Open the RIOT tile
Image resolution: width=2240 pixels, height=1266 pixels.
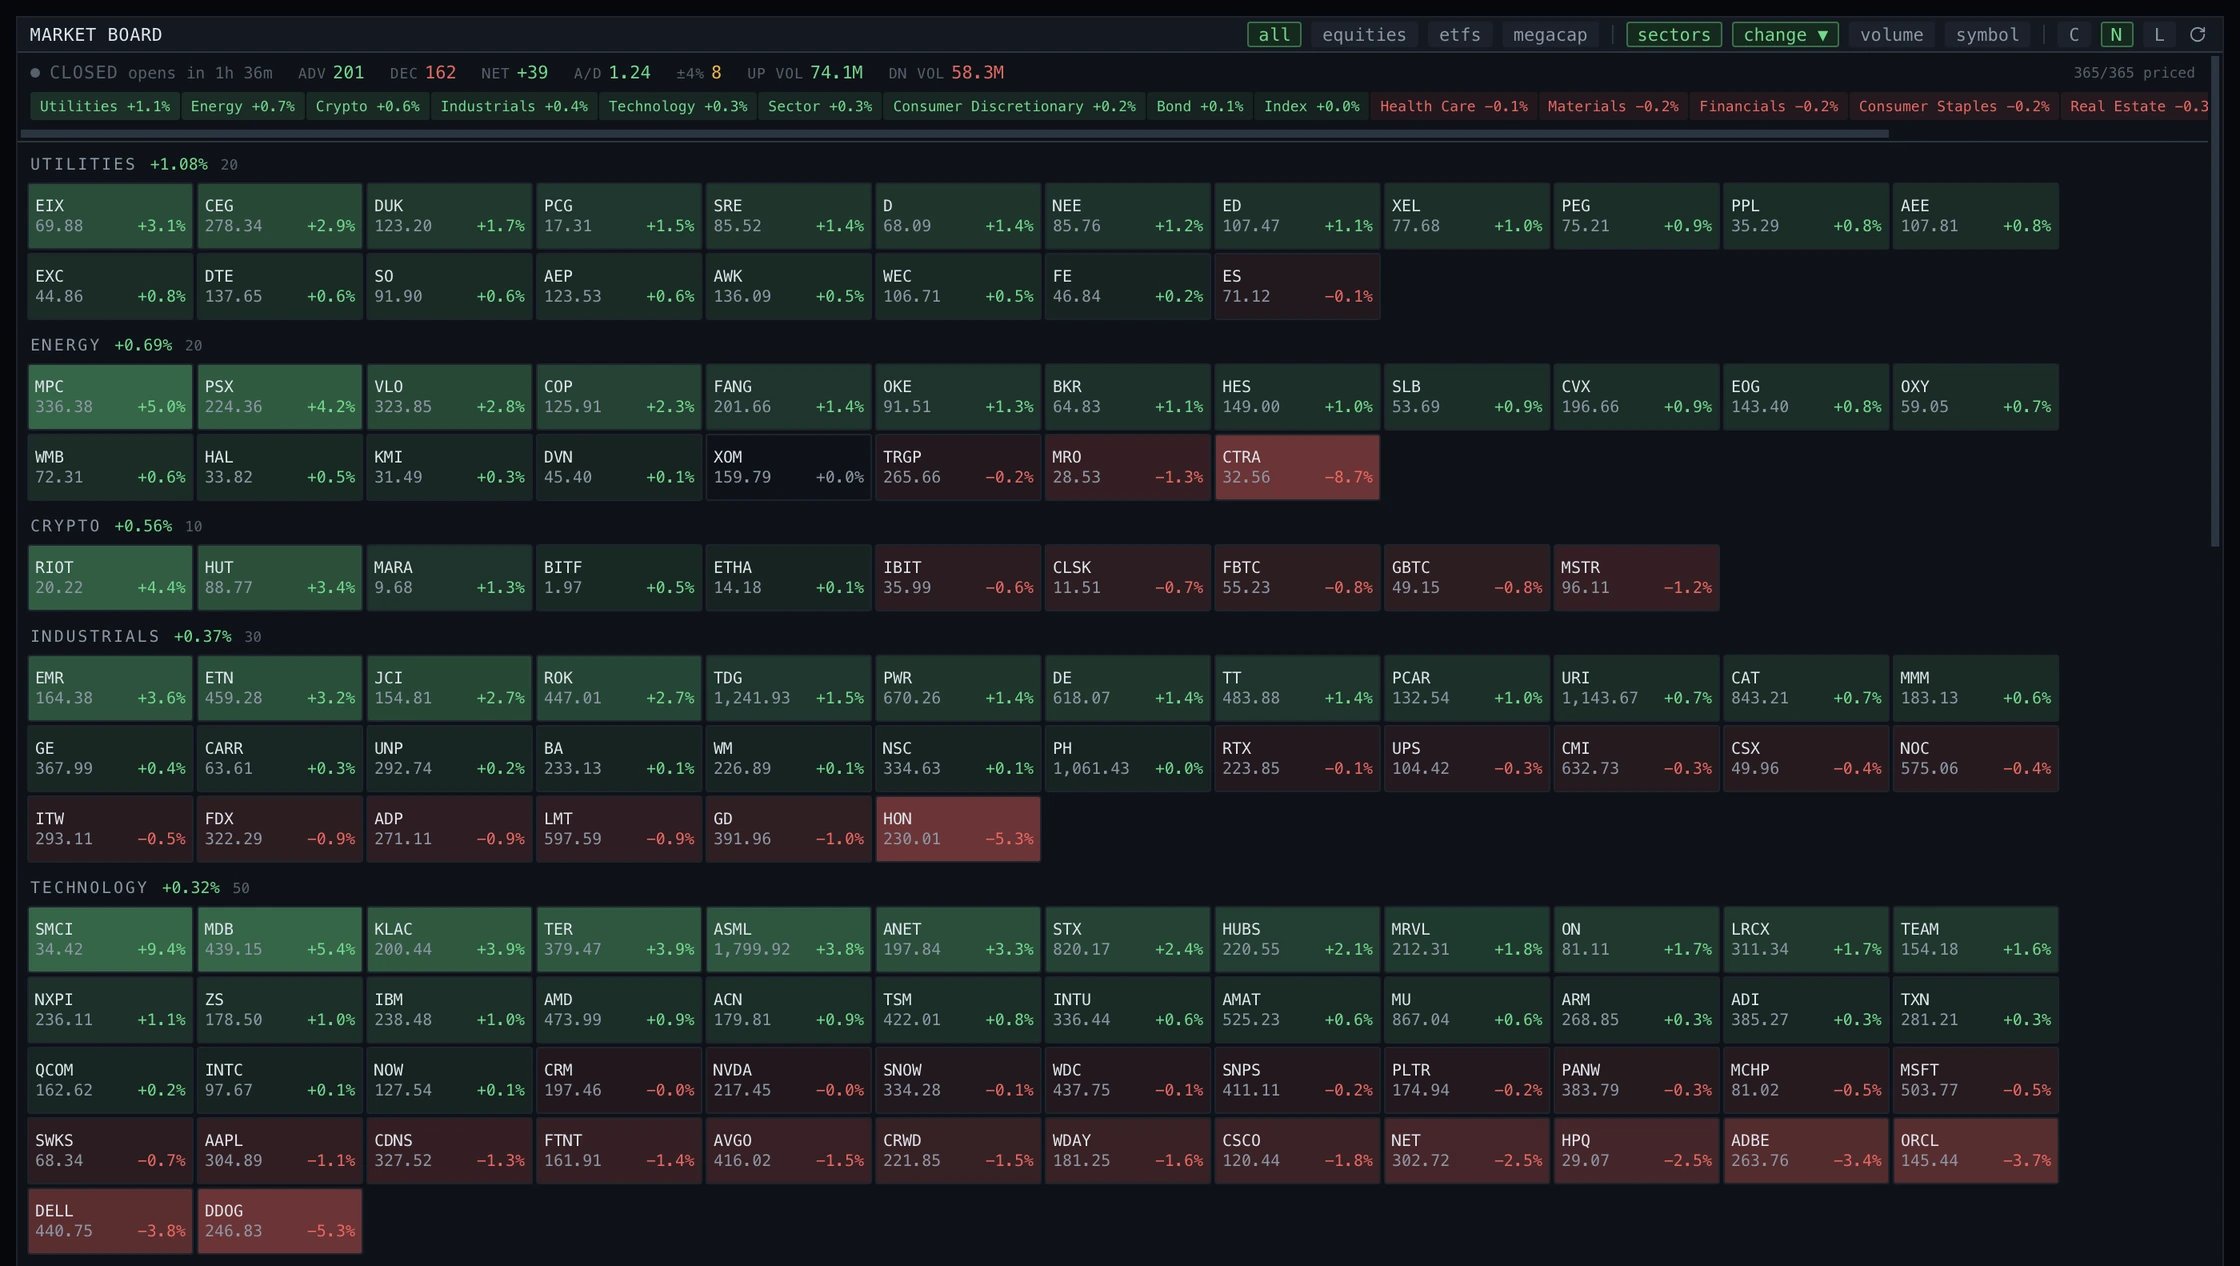110,577
